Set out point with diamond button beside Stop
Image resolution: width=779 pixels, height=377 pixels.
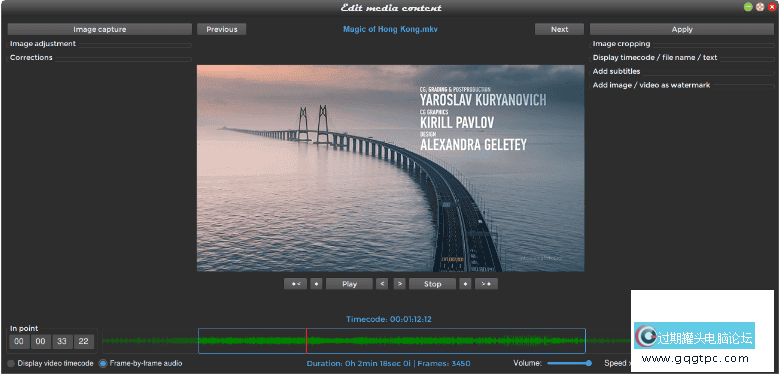click(x=465, y=284)
